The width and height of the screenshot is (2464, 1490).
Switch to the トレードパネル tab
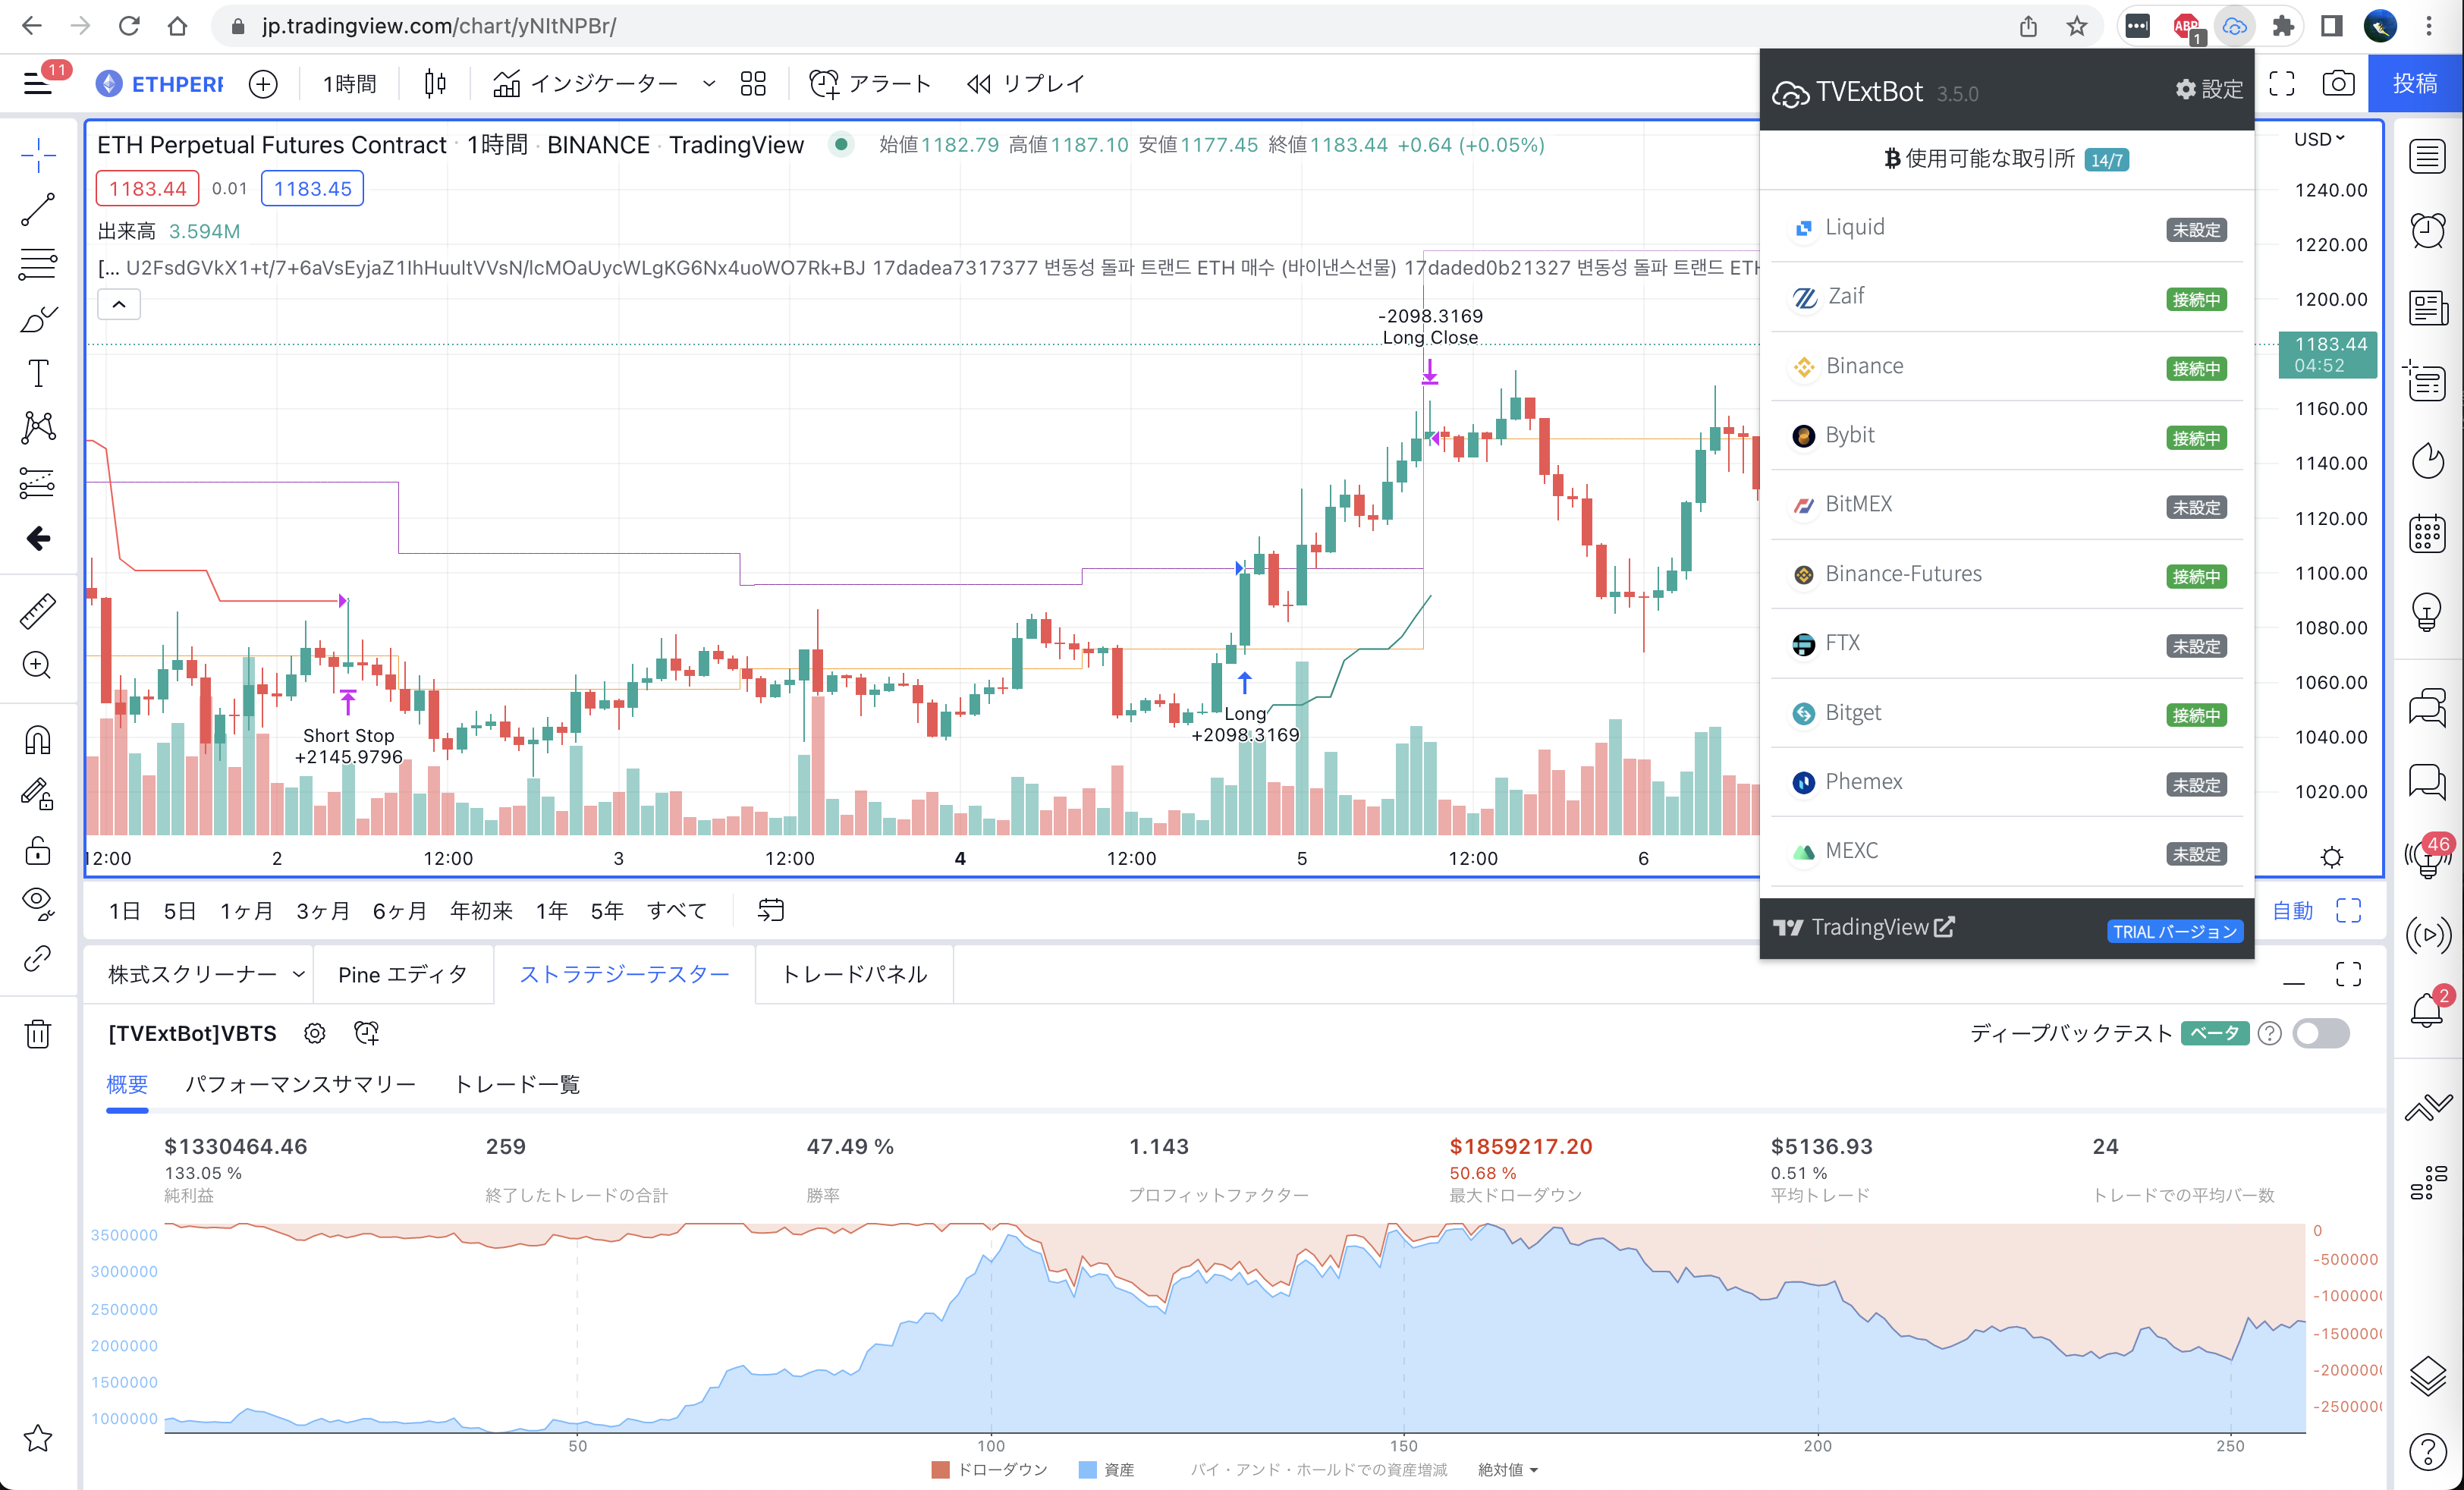pos(854,974)
